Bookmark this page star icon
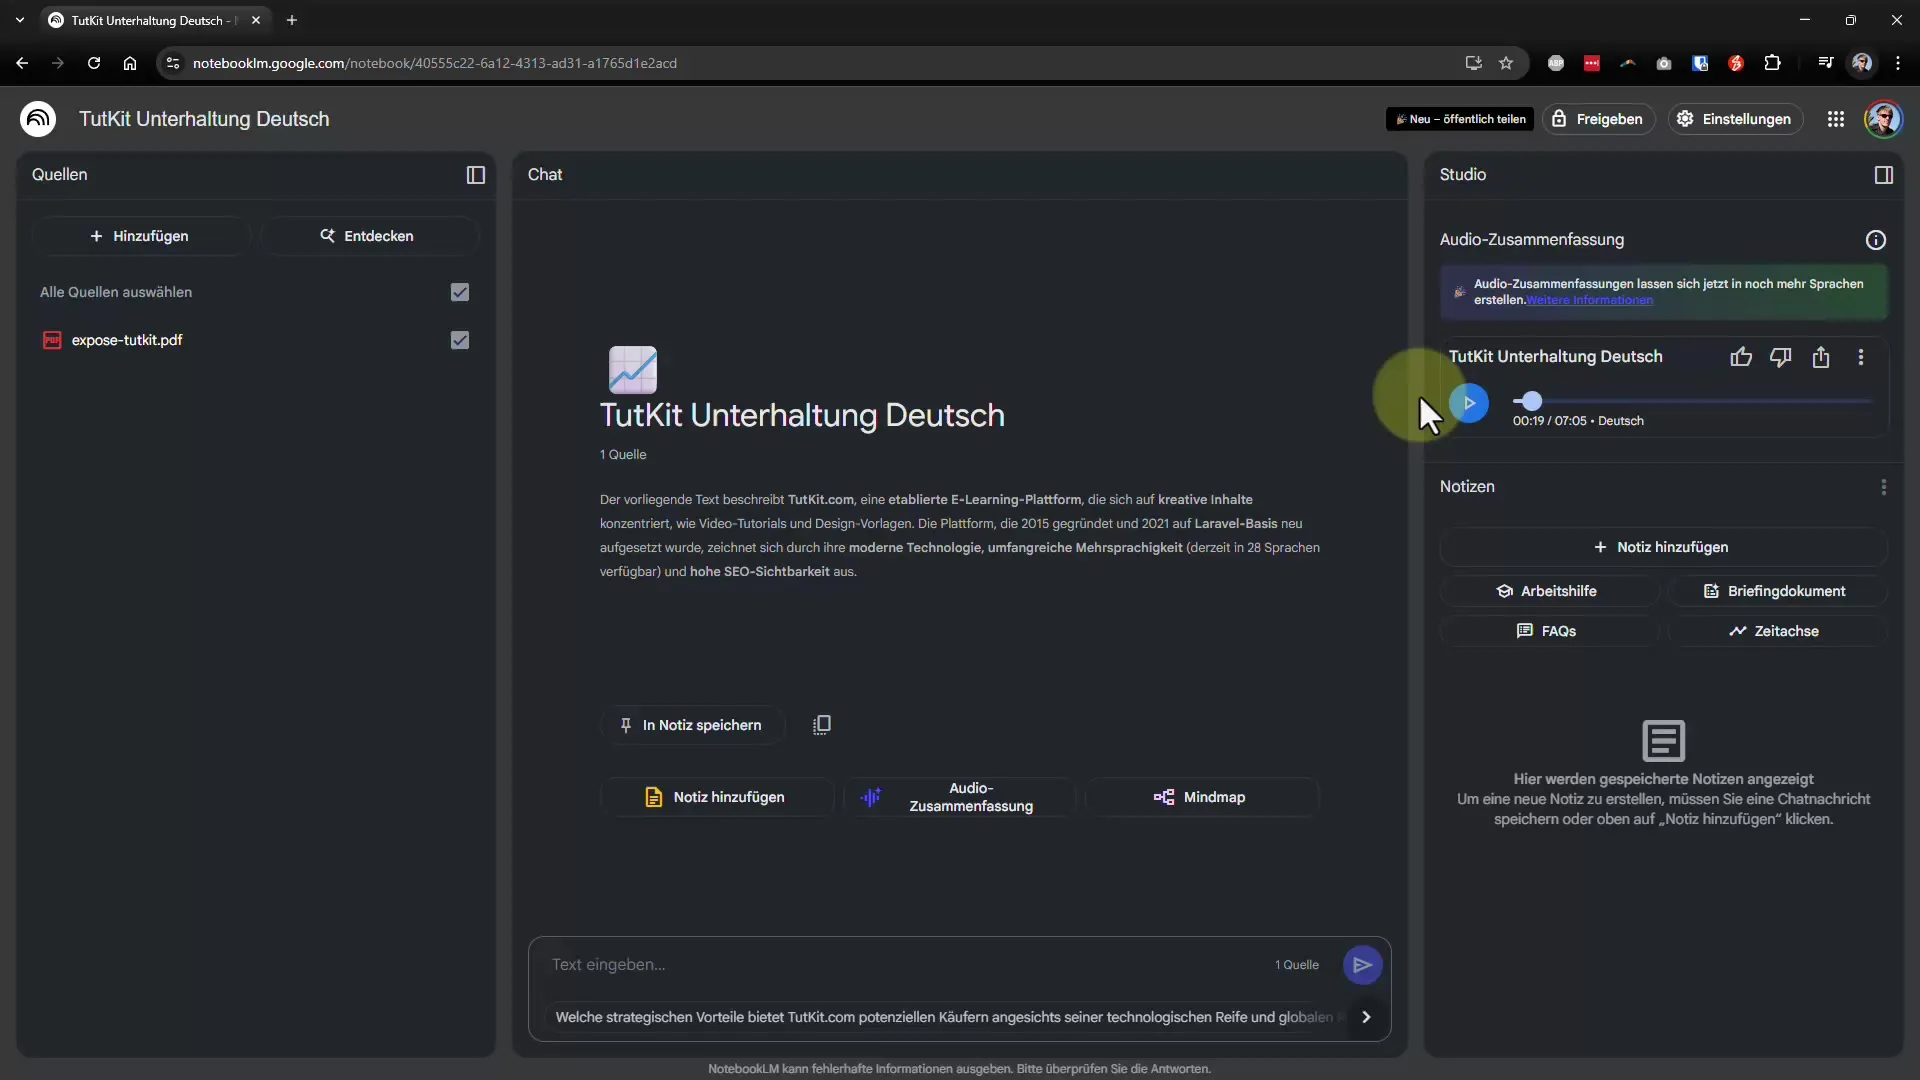The width and height of the screenshot is (1920, 1080). click(x=1506, y=63)
